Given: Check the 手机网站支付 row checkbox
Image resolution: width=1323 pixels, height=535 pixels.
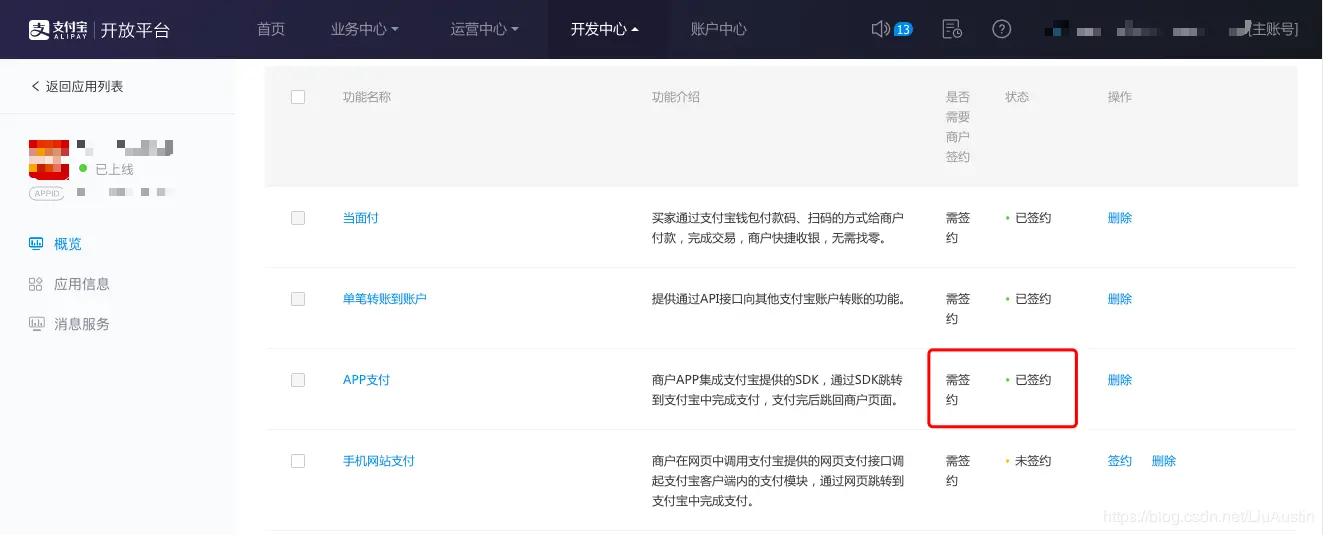Looking at the screenshot, I should (x=298, y=461).
